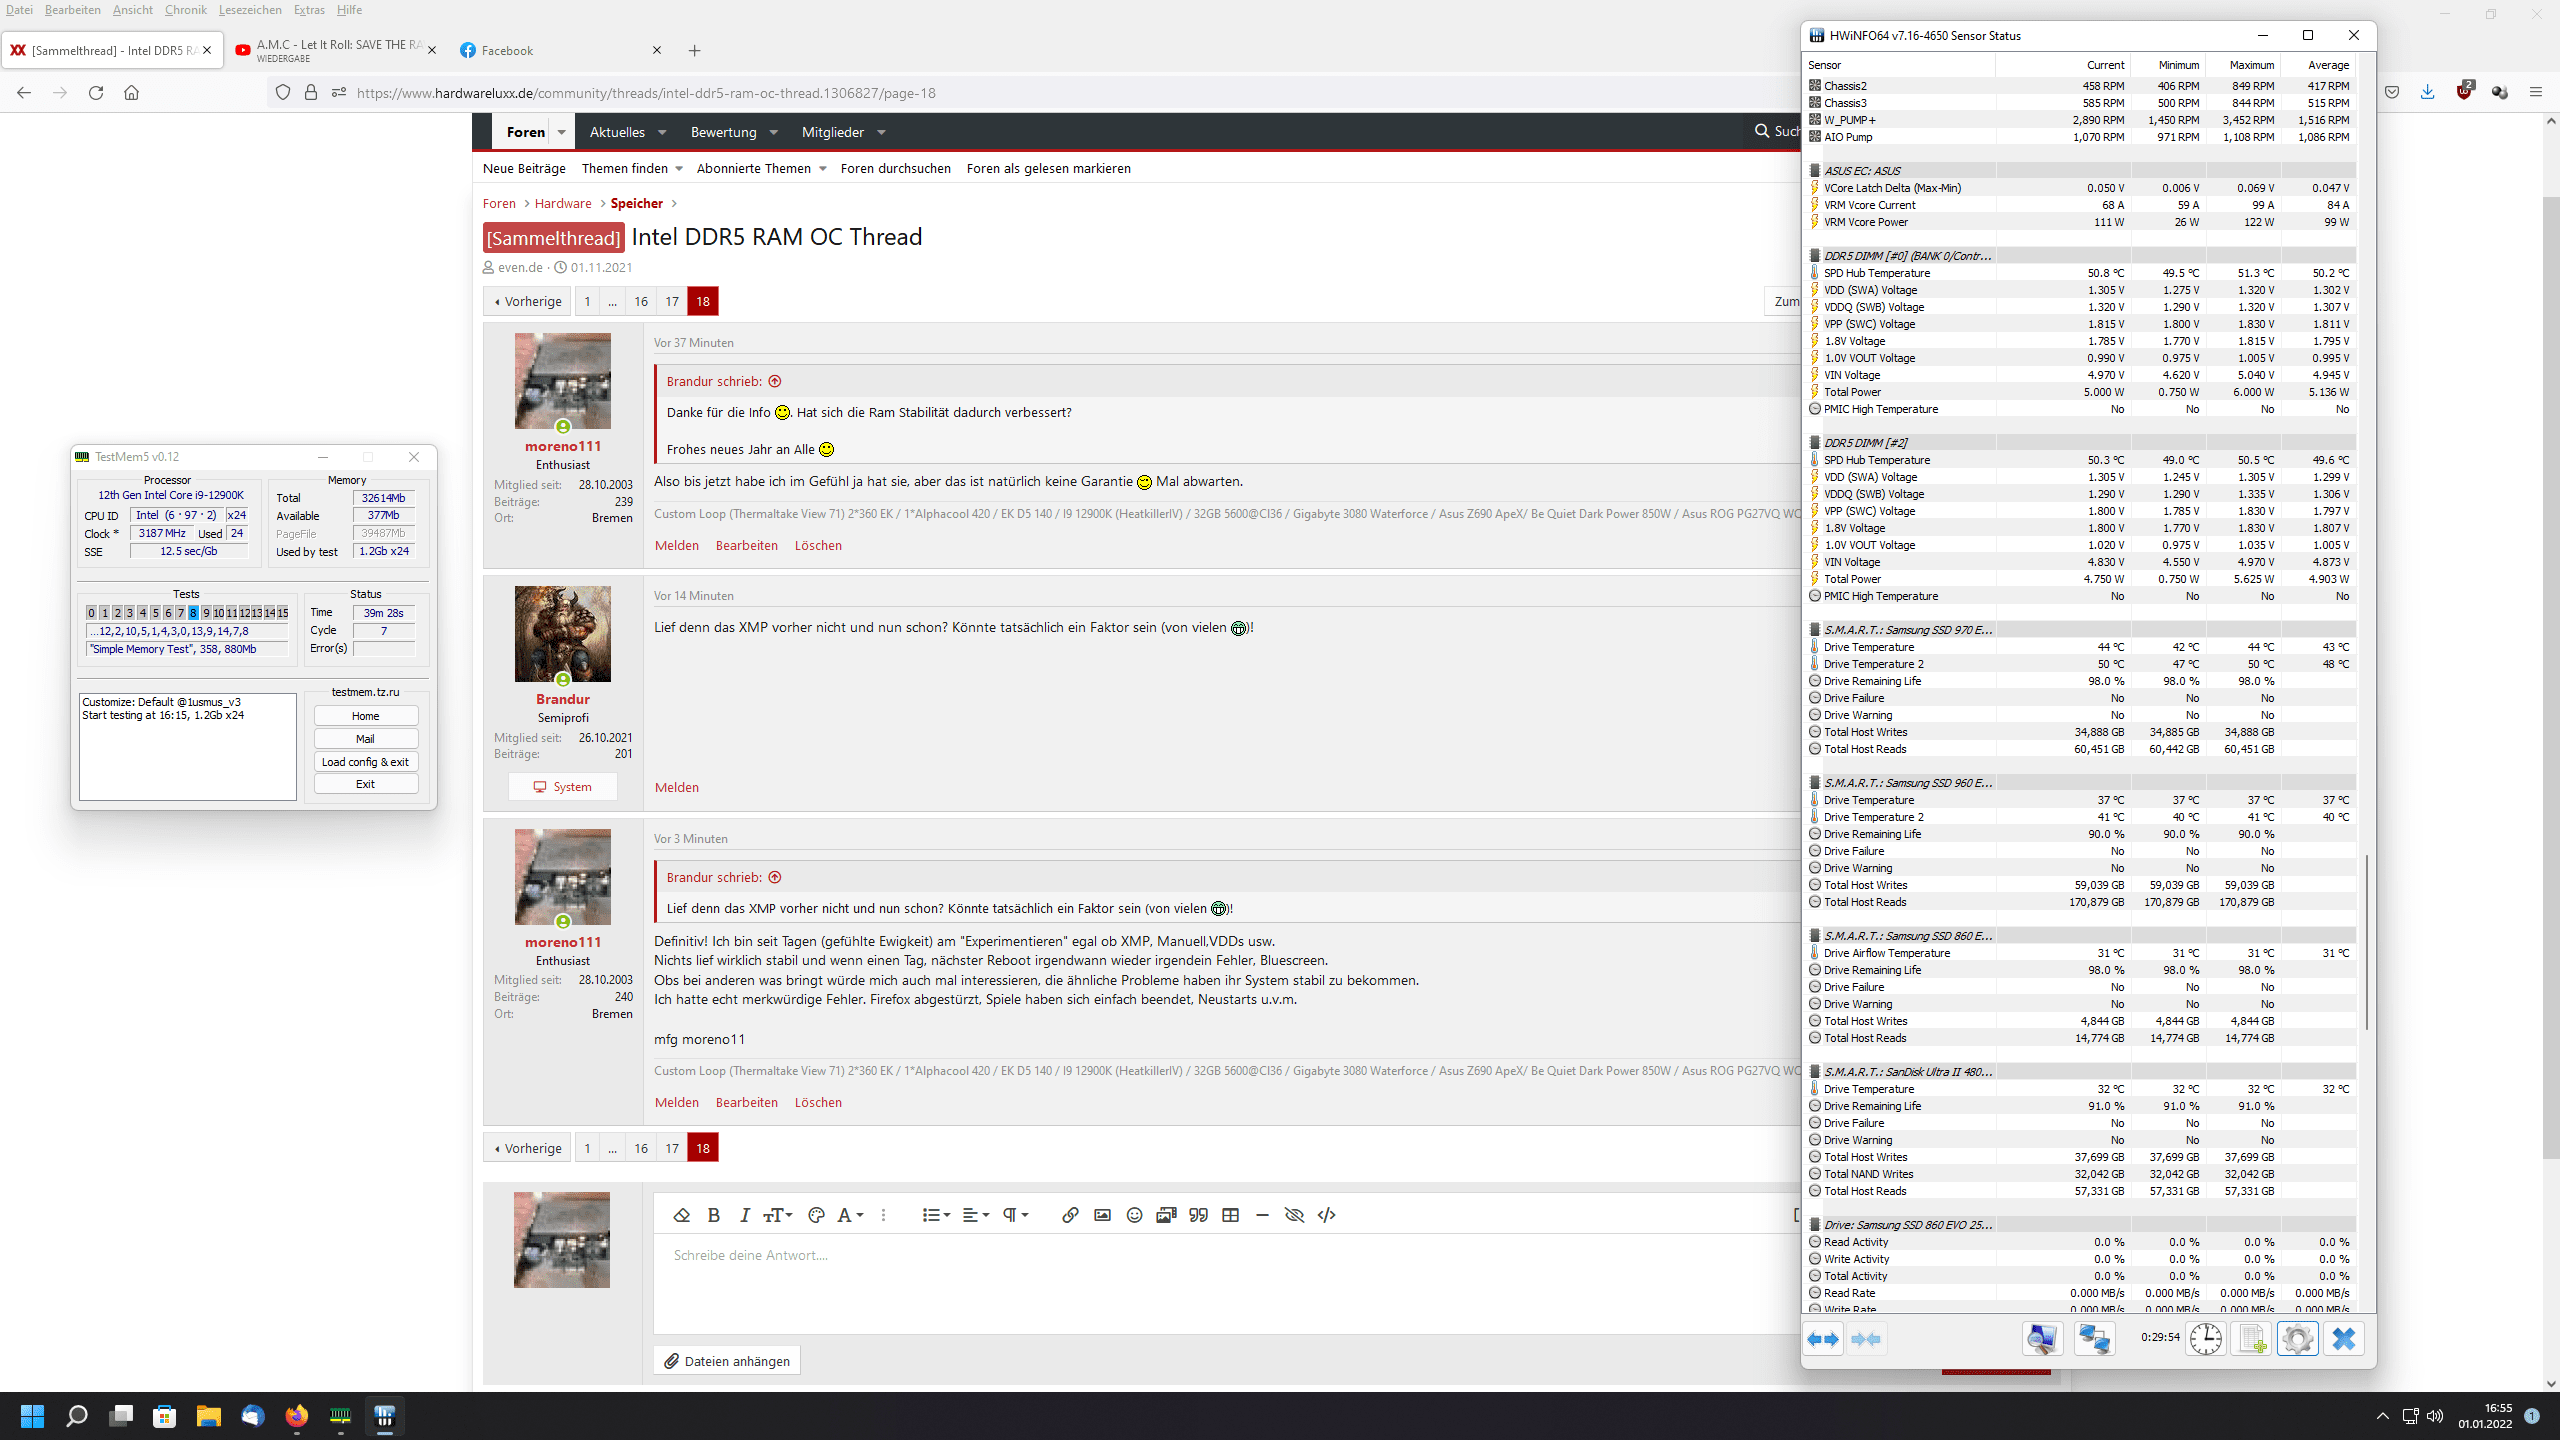Open HWiNFO sensor settings gear

click(2297, 1339)
